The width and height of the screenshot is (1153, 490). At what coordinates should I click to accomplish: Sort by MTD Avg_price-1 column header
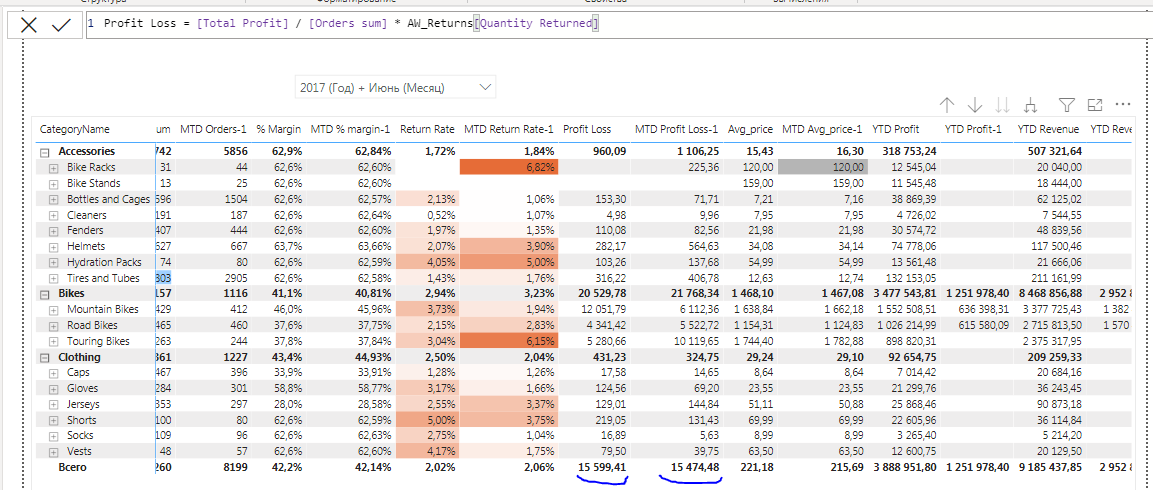tap(821, 129)
